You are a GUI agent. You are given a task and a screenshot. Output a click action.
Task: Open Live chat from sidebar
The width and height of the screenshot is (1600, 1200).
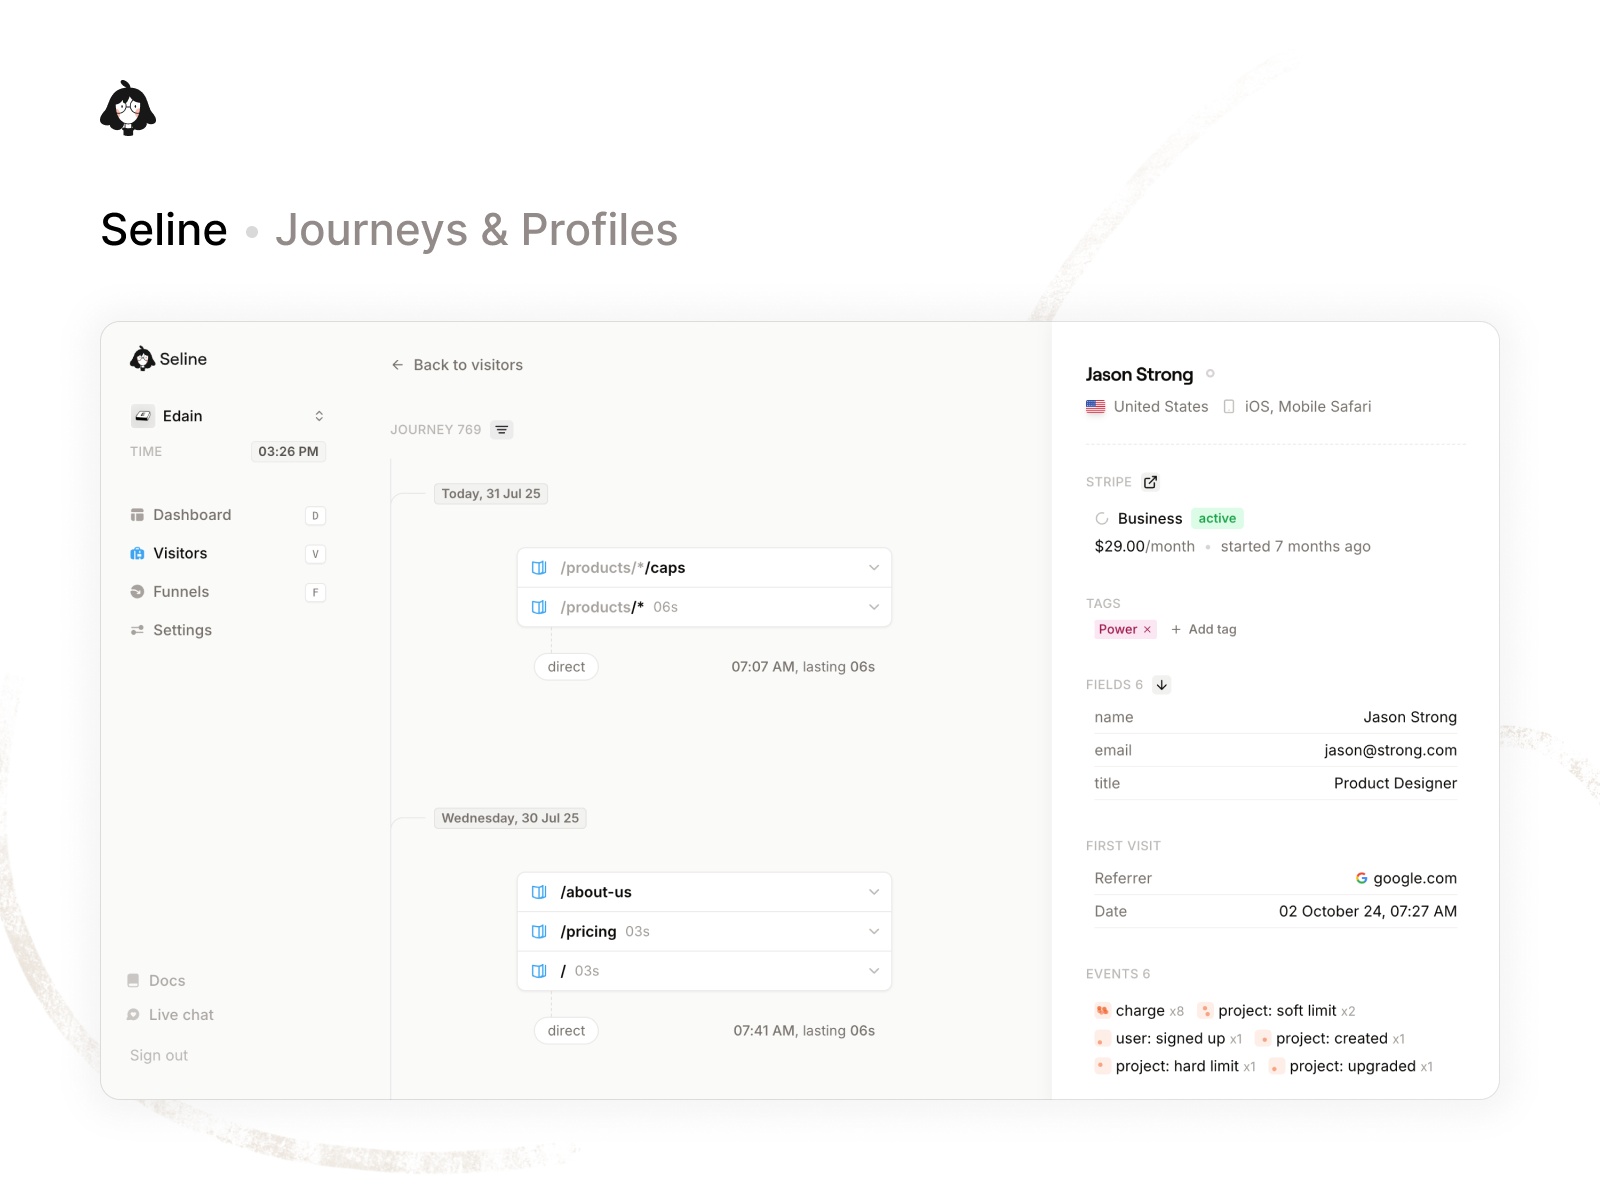[x=181, y=1014]
